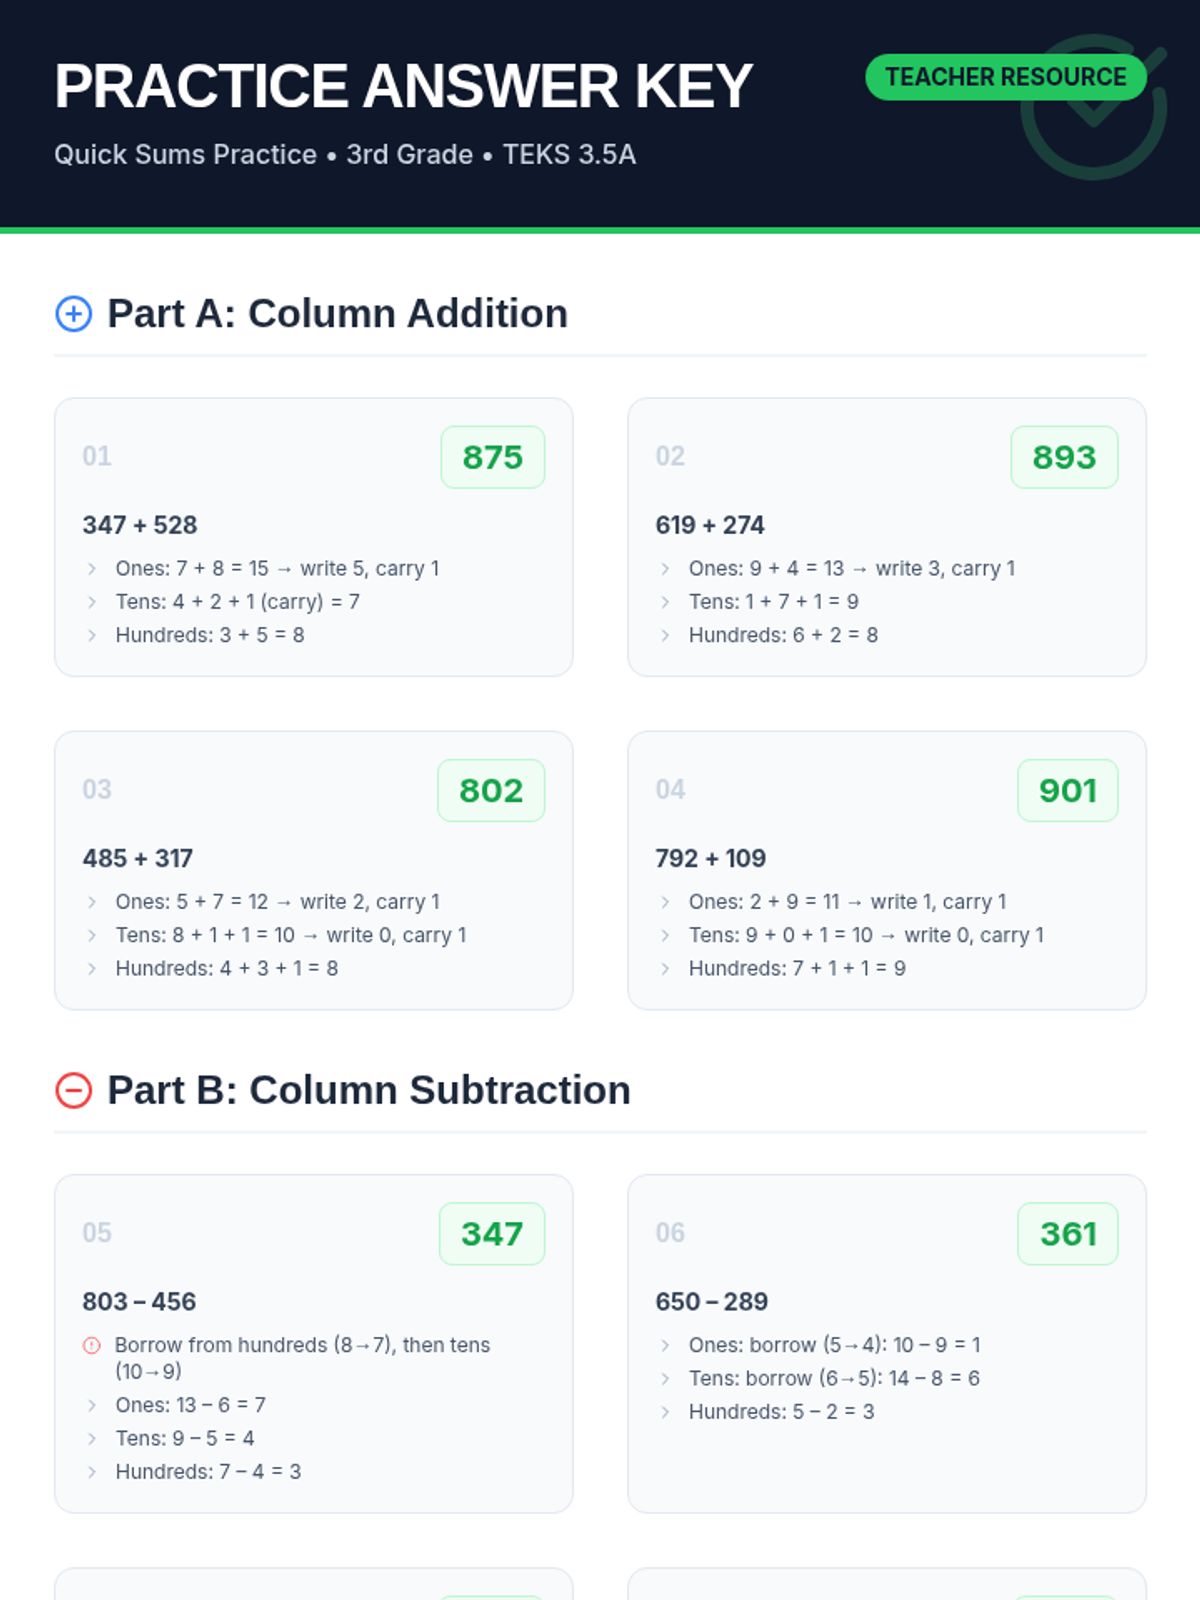The height and width of the screenshot is (1600, 1200).
Task: Click the chevron beside "Tens: 8 + 1 + 1 = 10"
Action: [92, 936]
